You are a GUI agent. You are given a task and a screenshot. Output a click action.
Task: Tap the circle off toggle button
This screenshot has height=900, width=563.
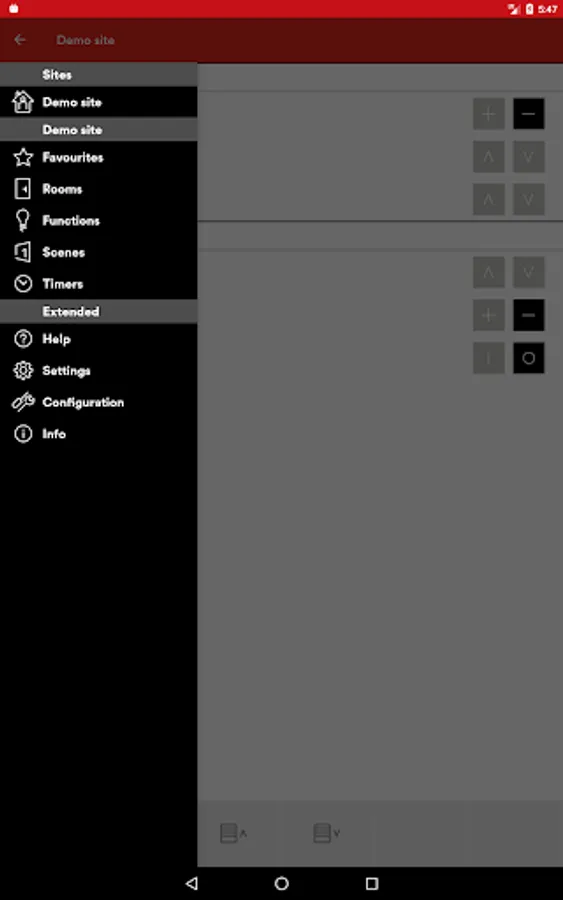529,358
